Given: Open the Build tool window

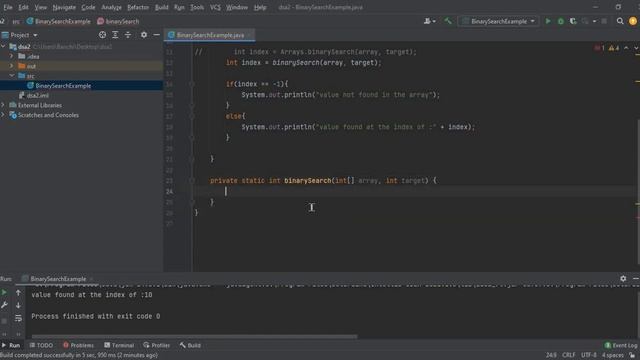Looking at the screenshot, I should tap(190, 345).
